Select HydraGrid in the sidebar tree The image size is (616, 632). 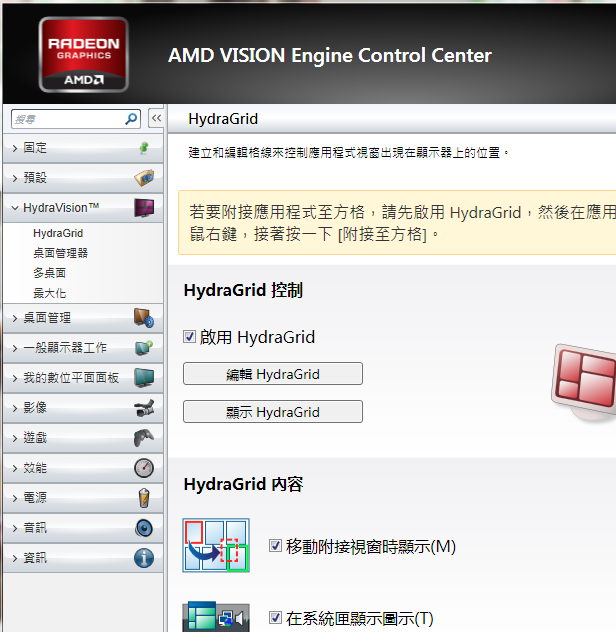[x=58, y=233]
